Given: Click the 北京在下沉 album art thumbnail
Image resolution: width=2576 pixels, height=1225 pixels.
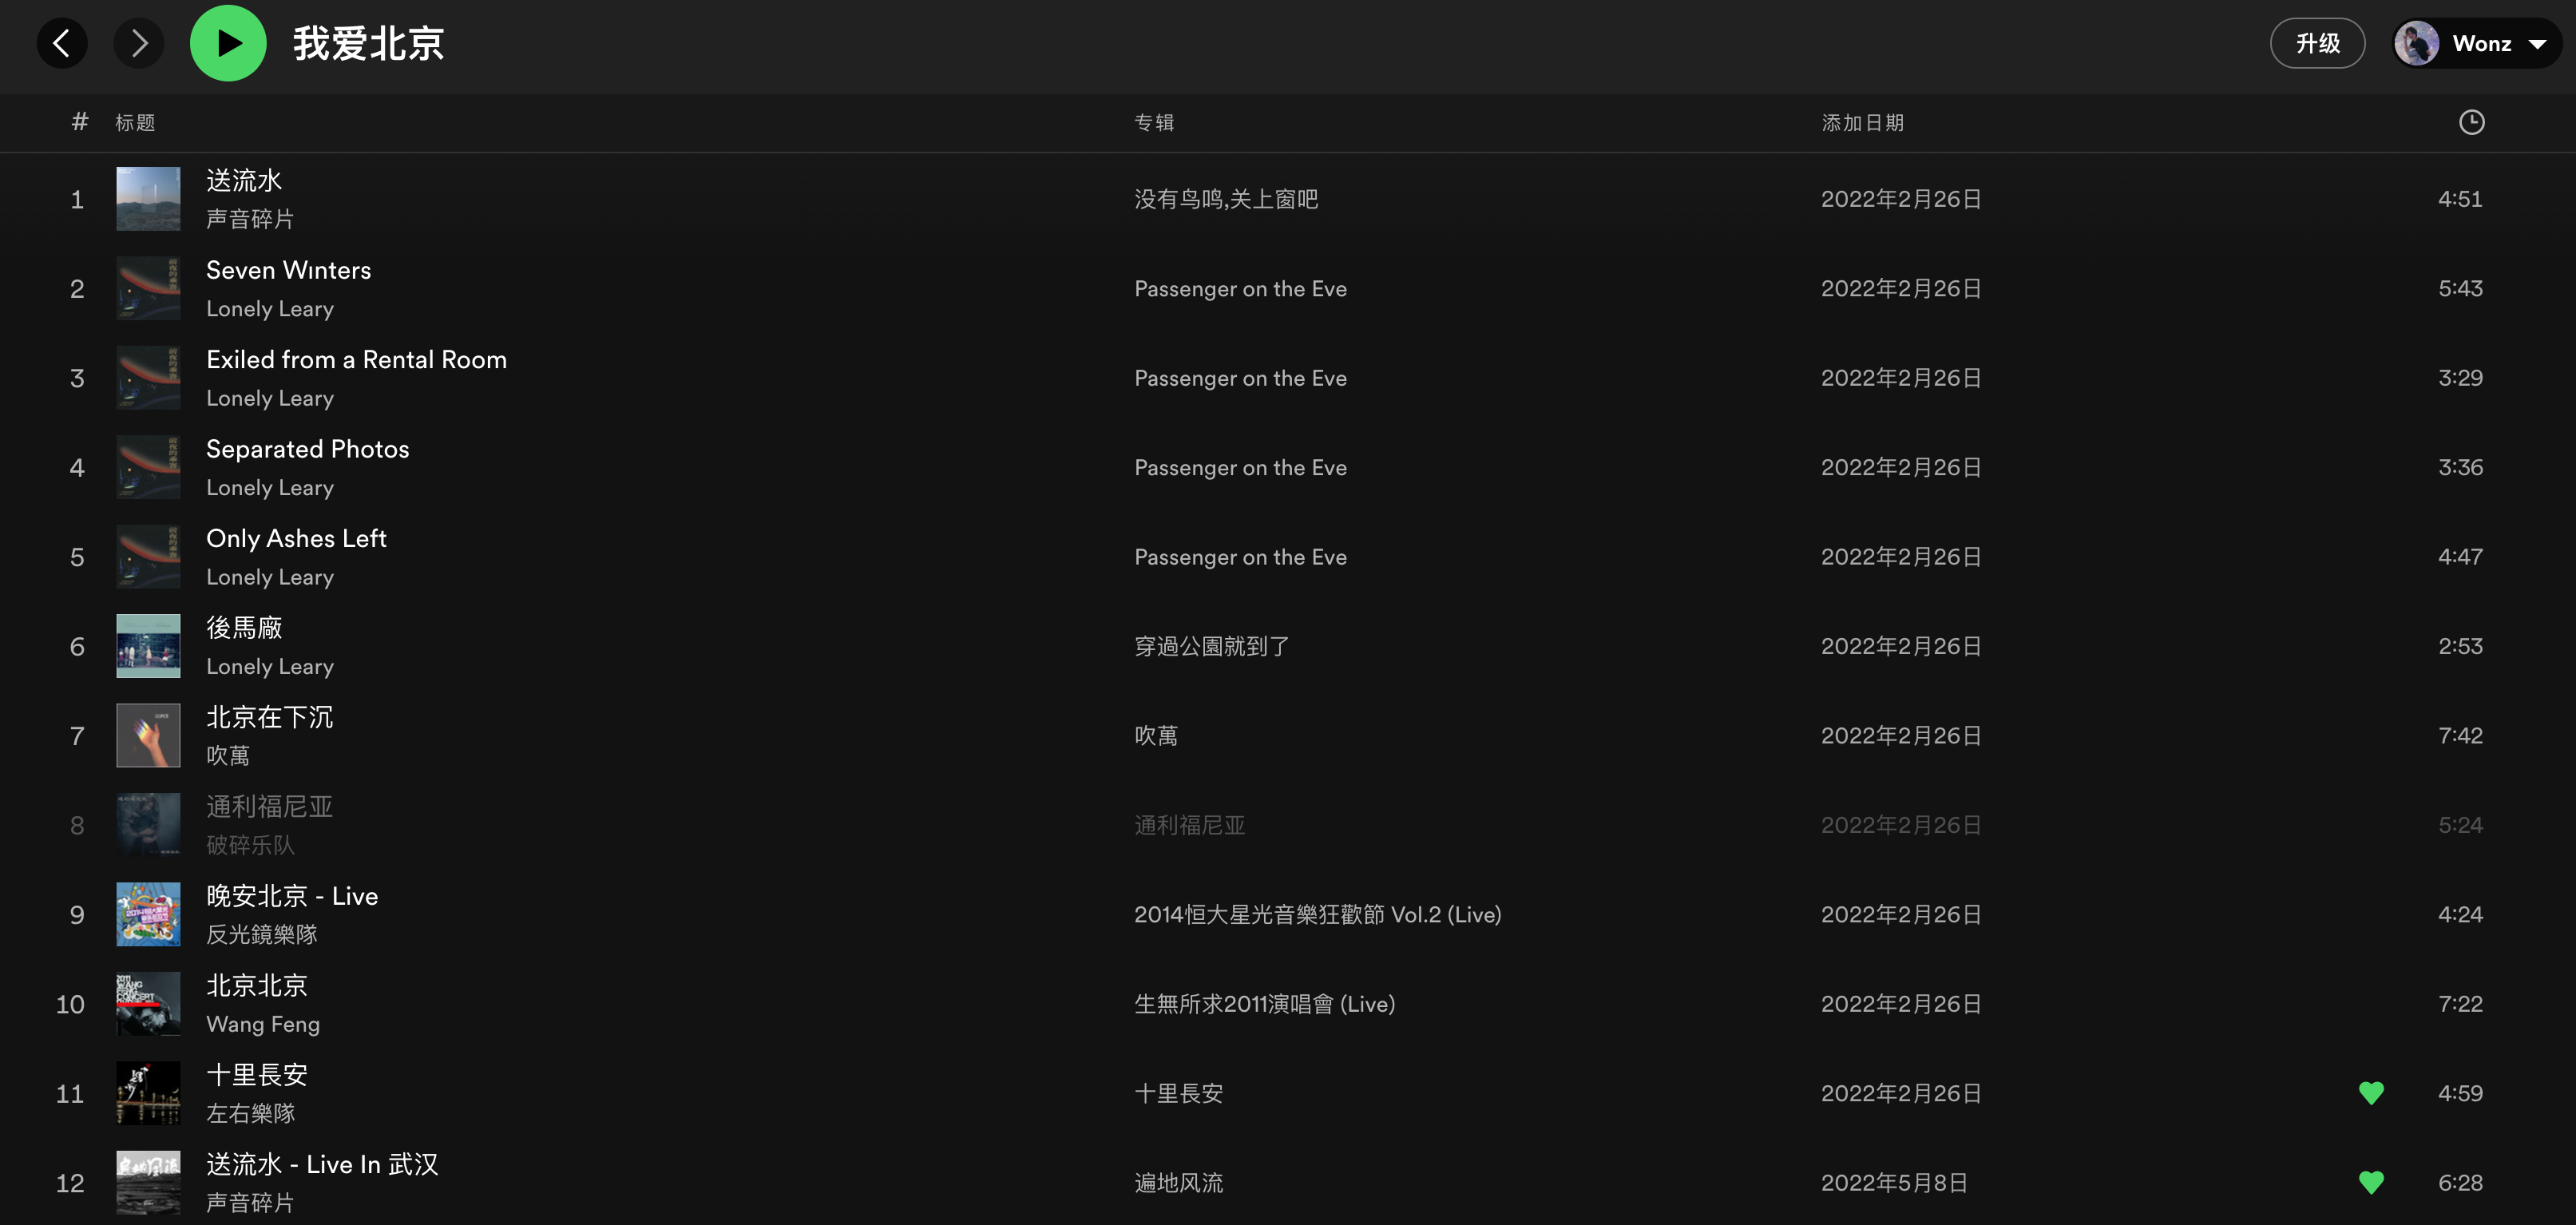Looking at the screenshot, I should click(x=148, y=736).
